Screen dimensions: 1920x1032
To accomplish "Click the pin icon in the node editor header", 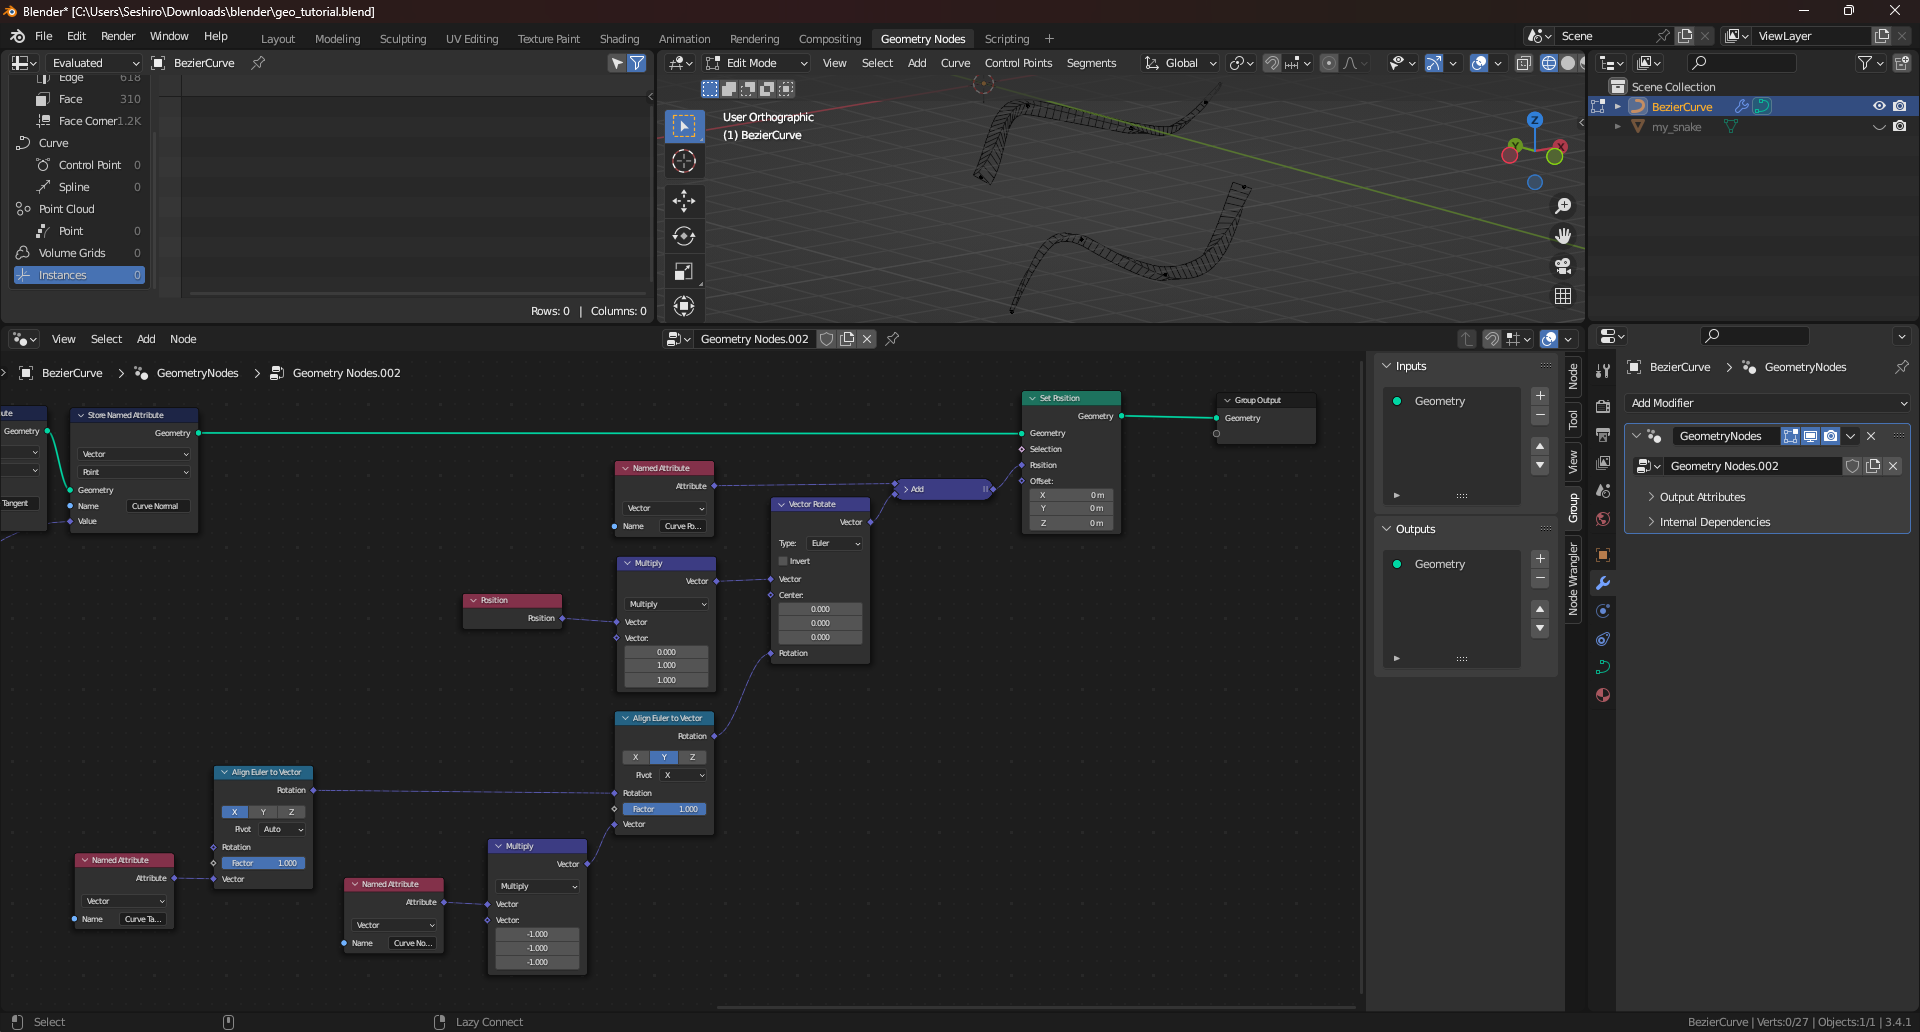I will 891,339.
